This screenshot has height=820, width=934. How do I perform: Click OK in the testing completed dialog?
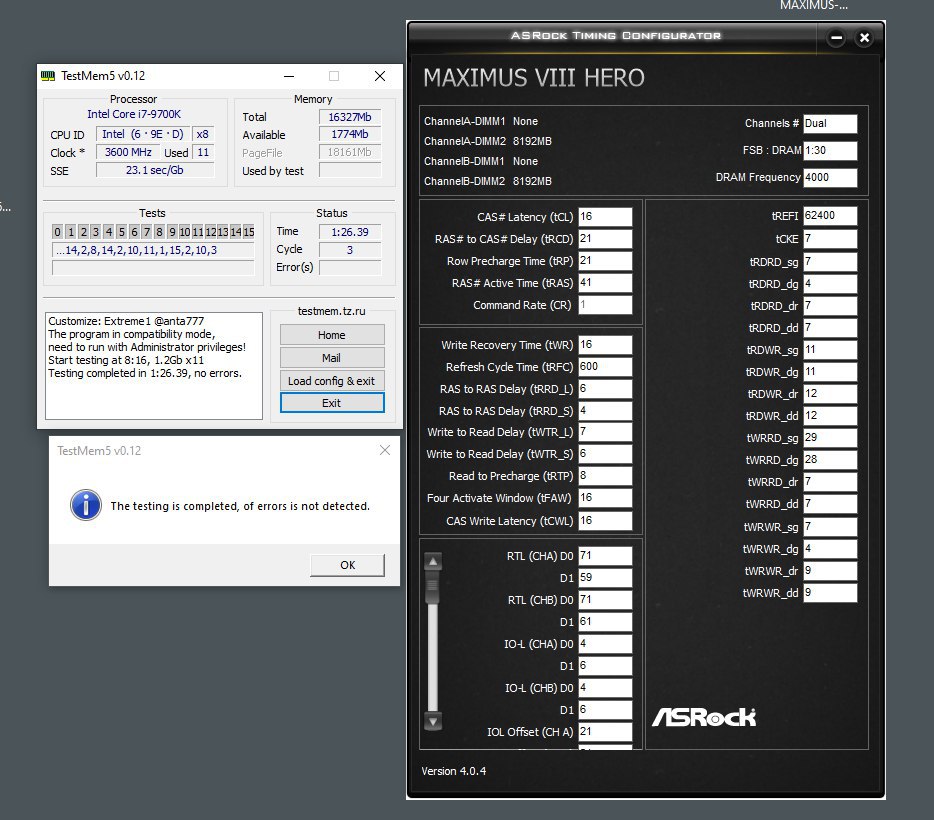tap(347, 565)
